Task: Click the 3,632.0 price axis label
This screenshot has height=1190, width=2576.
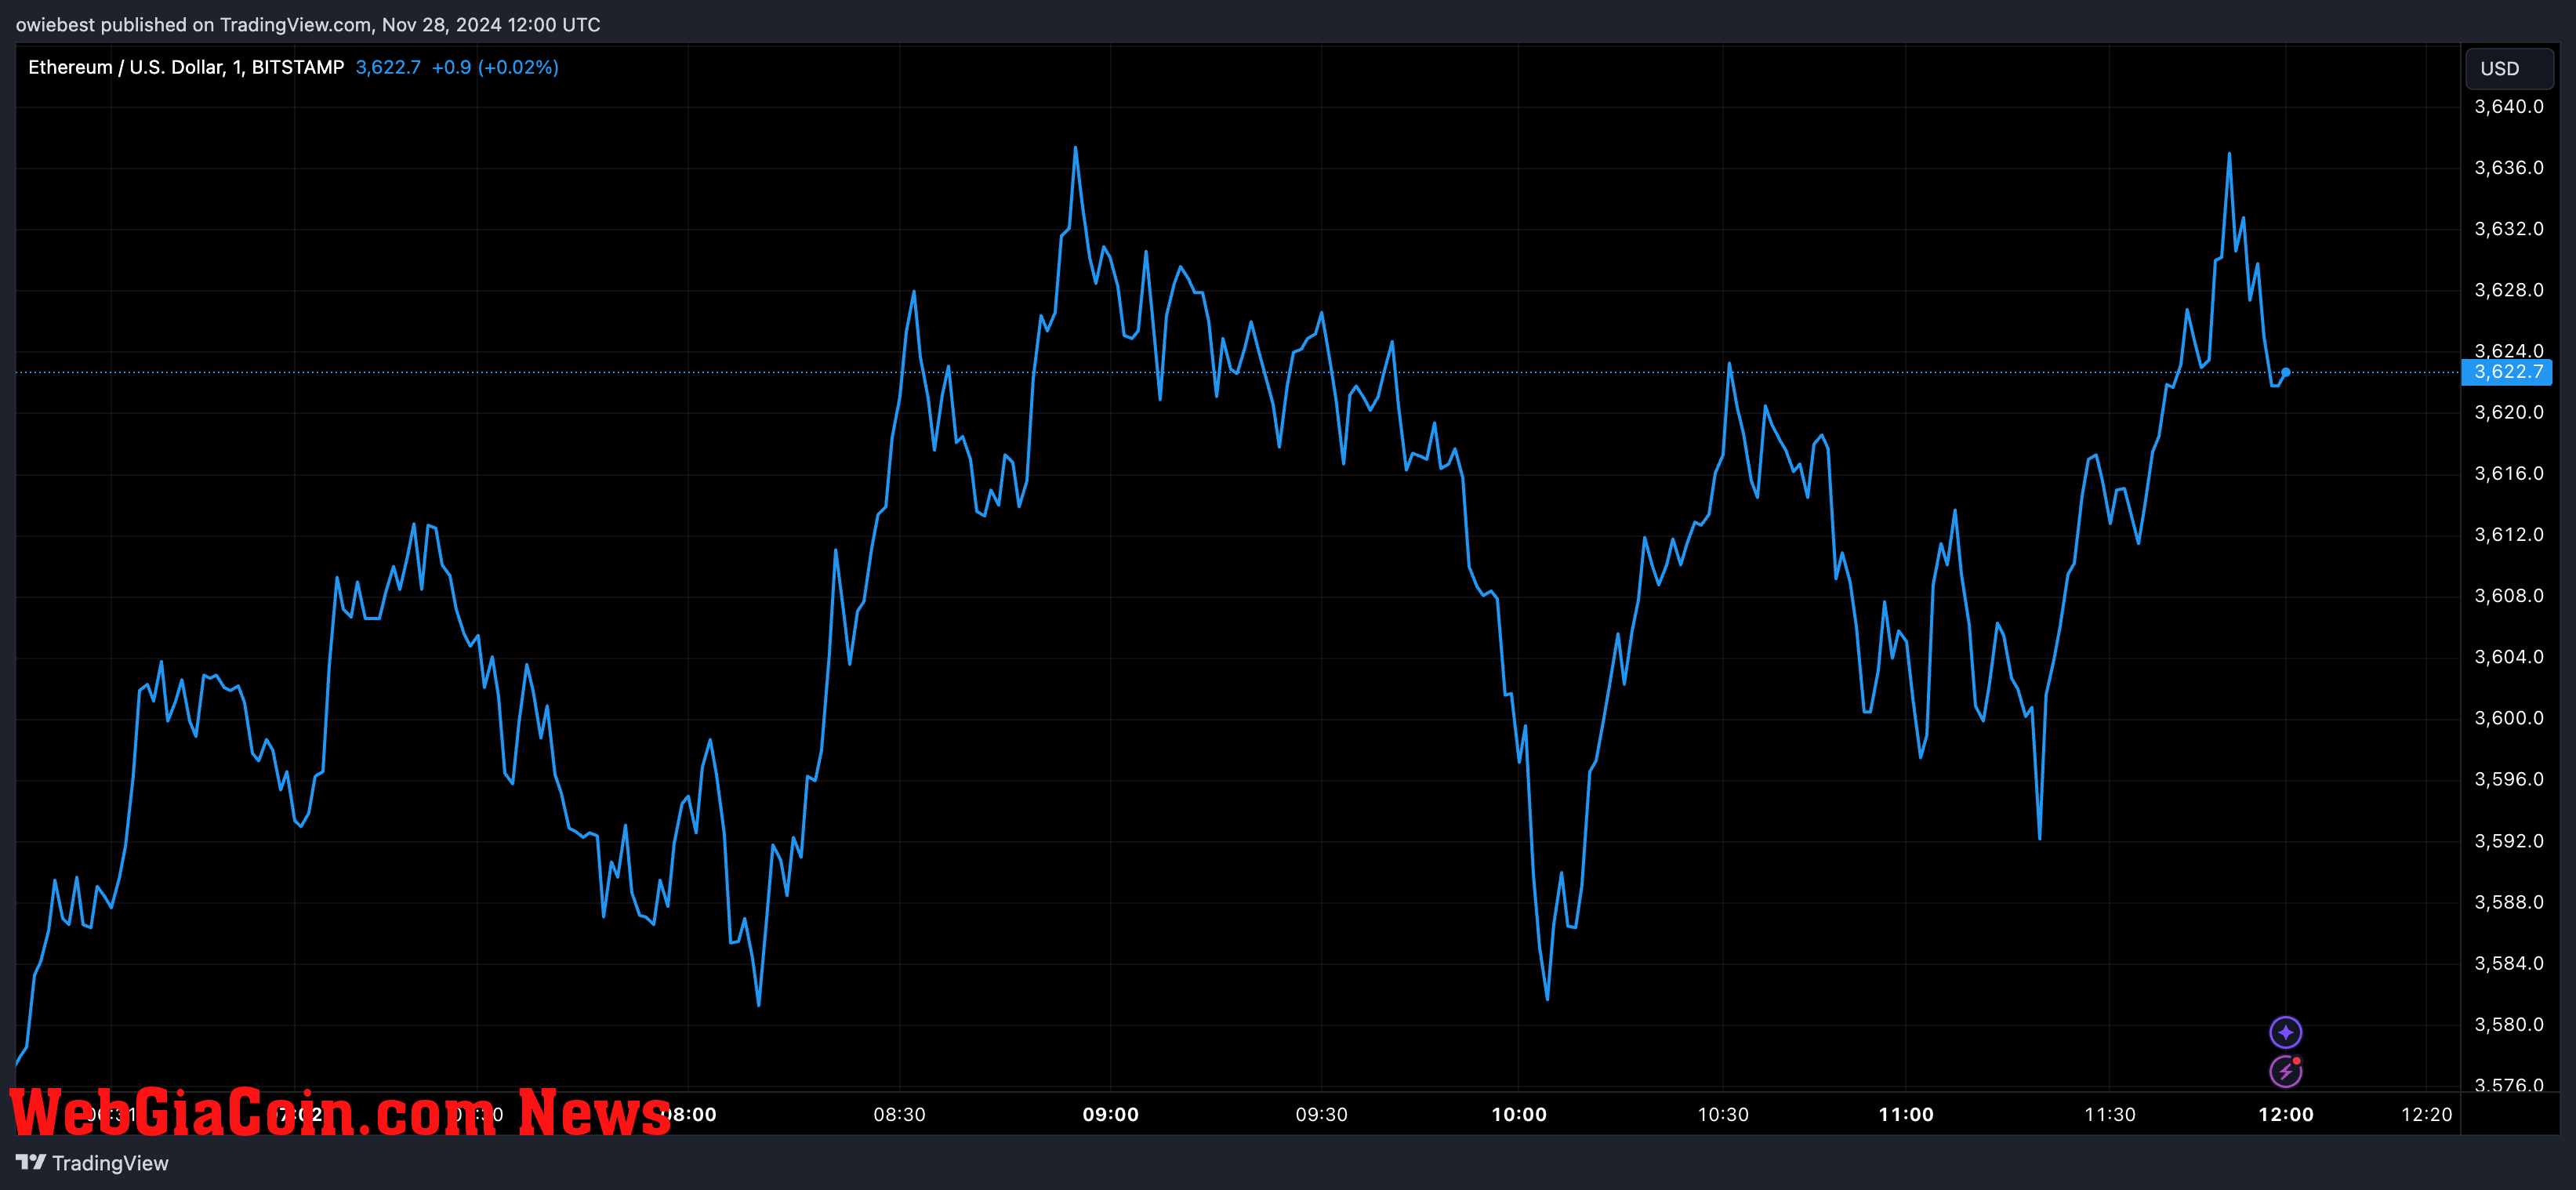Action: pos(2509,229)
